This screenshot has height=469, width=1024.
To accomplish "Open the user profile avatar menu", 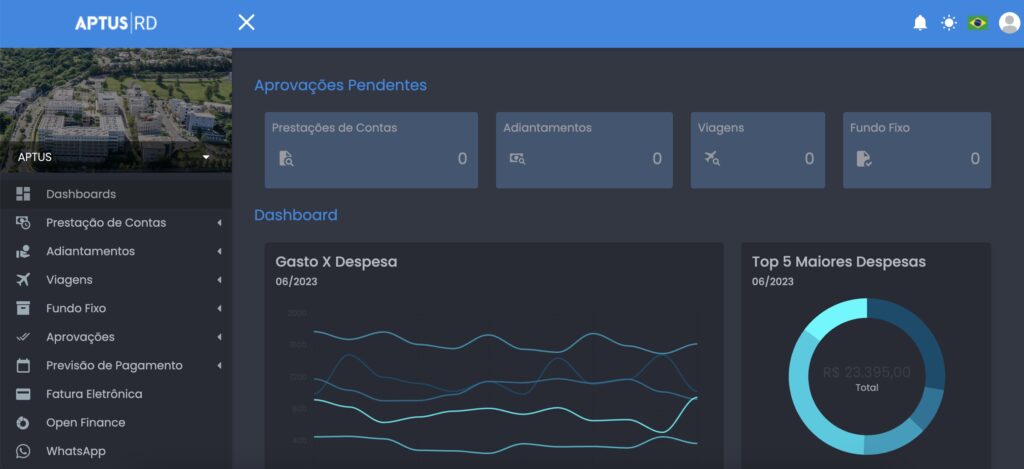I will click(x=1008, y=23).
